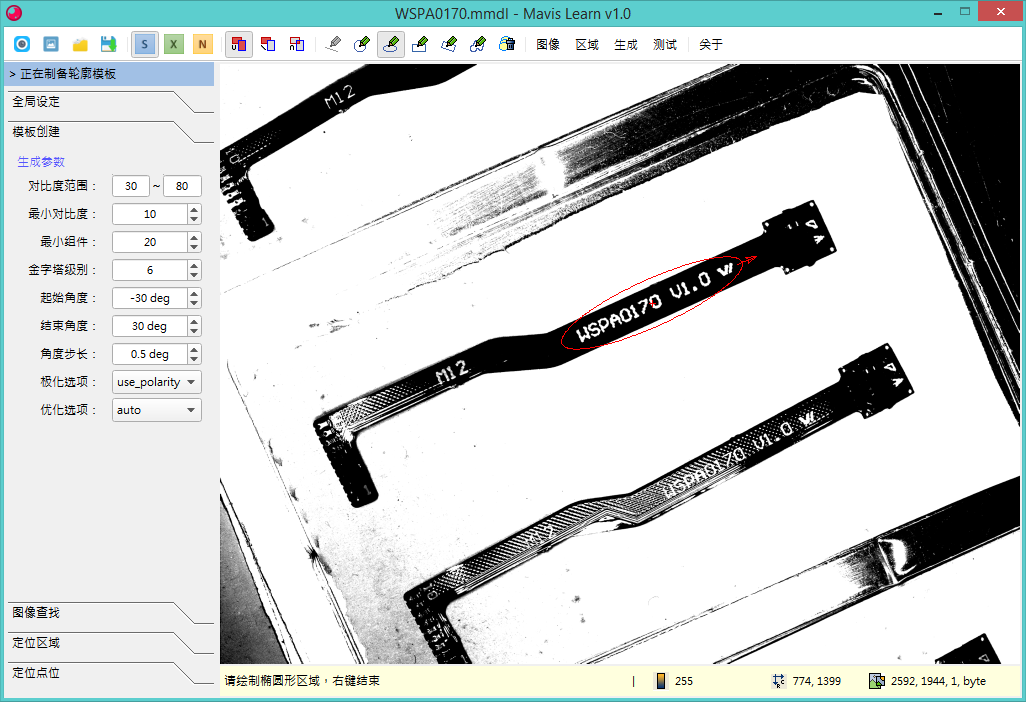
Task: Decrease 起始角度 with the down arrow
Action: 194,304
